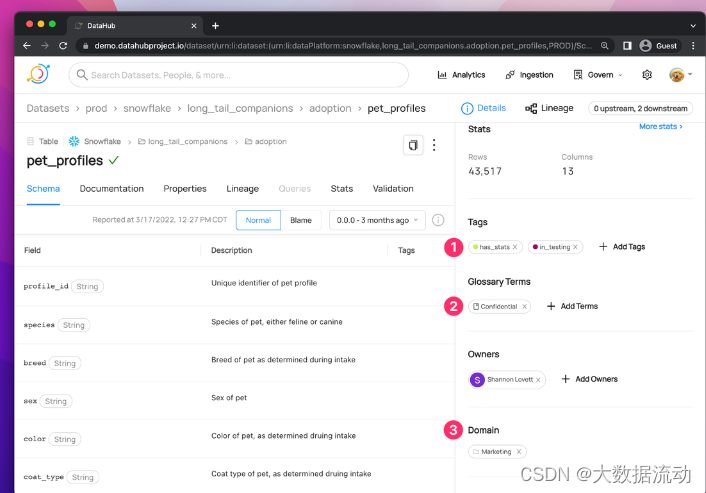Screen dimensions: 706x493
Task: Remove the Marketing domain
Action: [x=519, y=452]
